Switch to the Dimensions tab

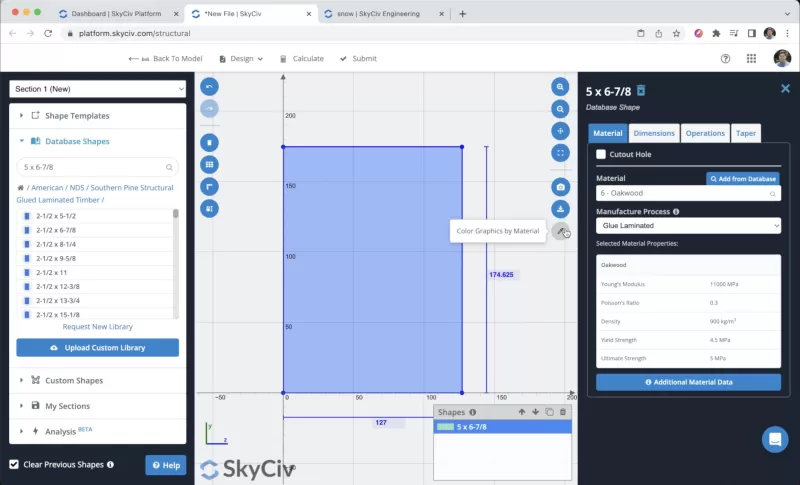pyautogui.click(x=654, y=133)
